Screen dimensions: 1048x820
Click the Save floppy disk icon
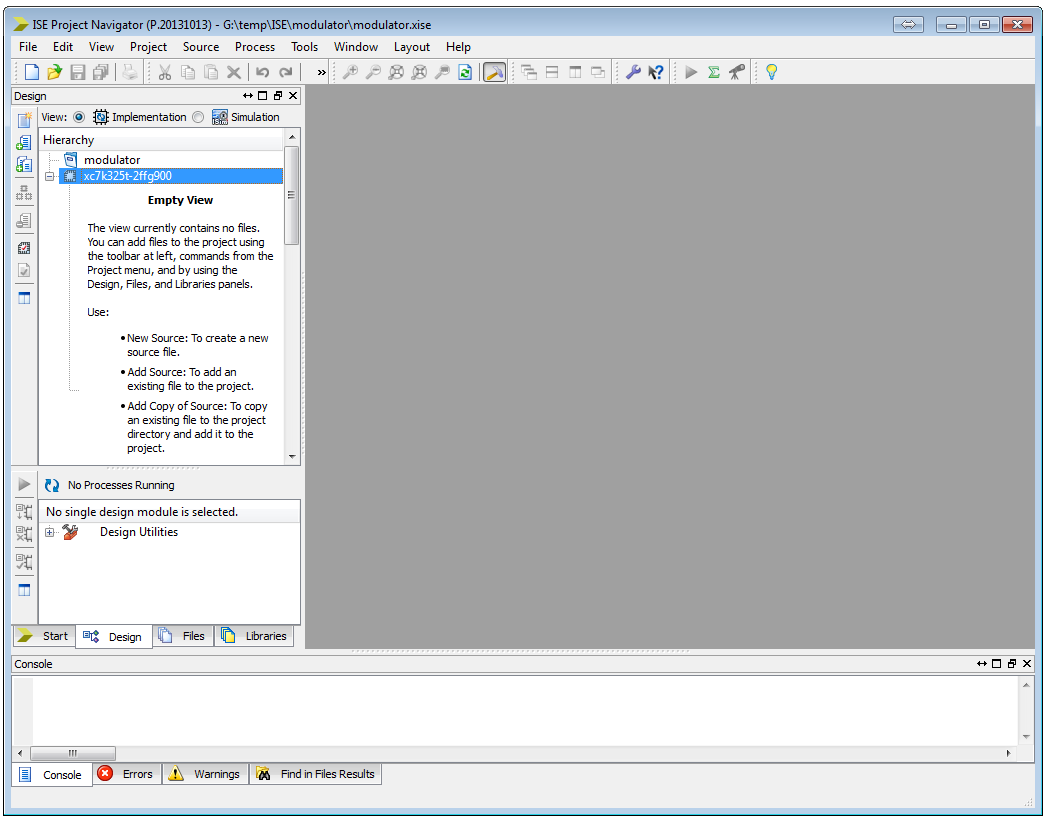coord(78,72)
